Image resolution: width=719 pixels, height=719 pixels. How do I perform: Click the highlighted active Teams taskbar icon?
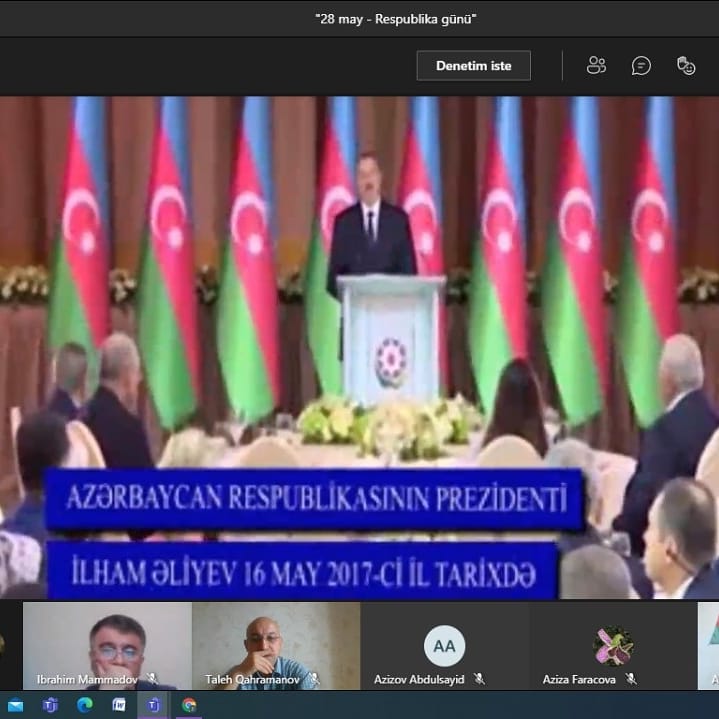[x=153, y=705]
